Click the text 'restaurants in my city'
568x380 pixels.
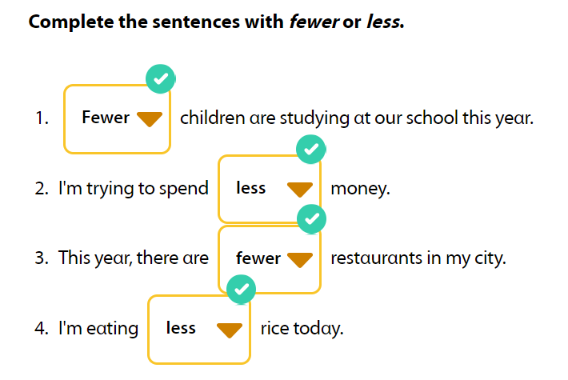418,259
